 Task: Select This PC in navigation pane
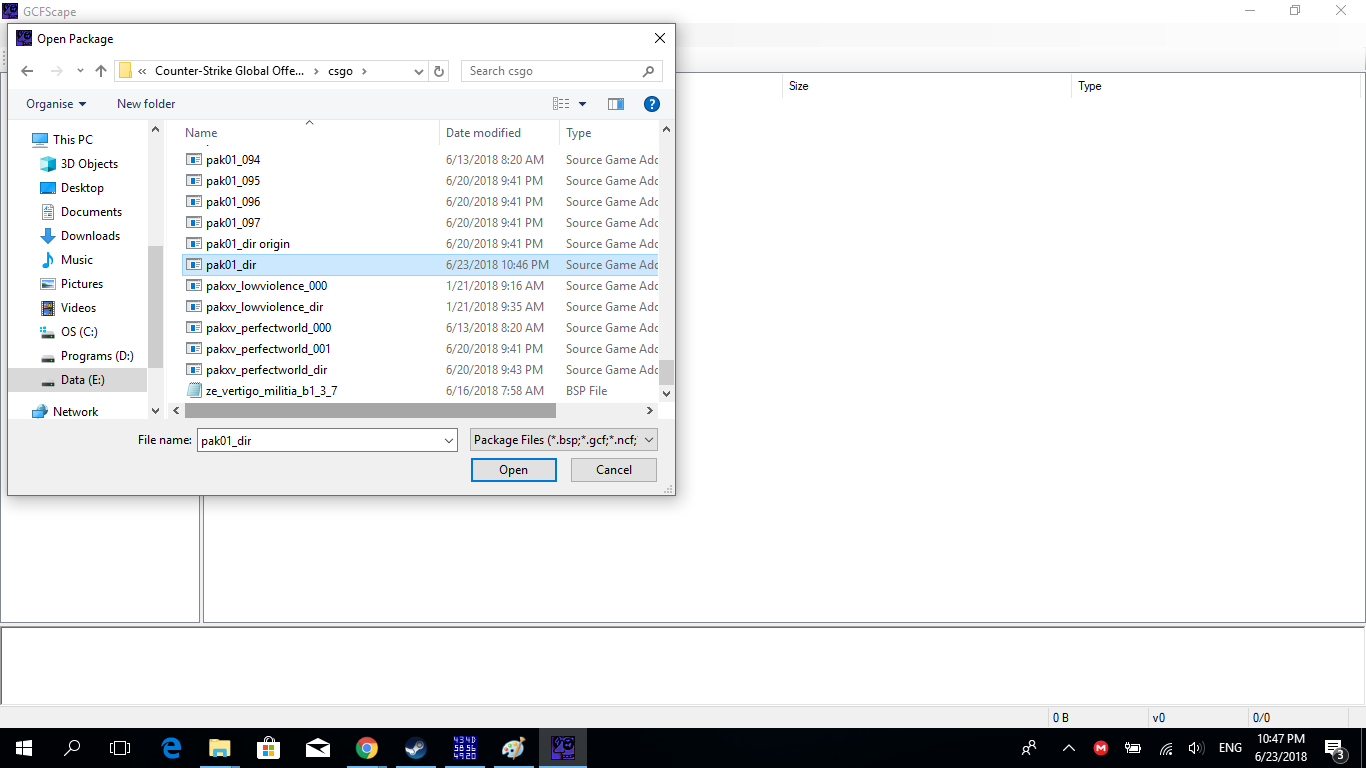pos(73,140)
